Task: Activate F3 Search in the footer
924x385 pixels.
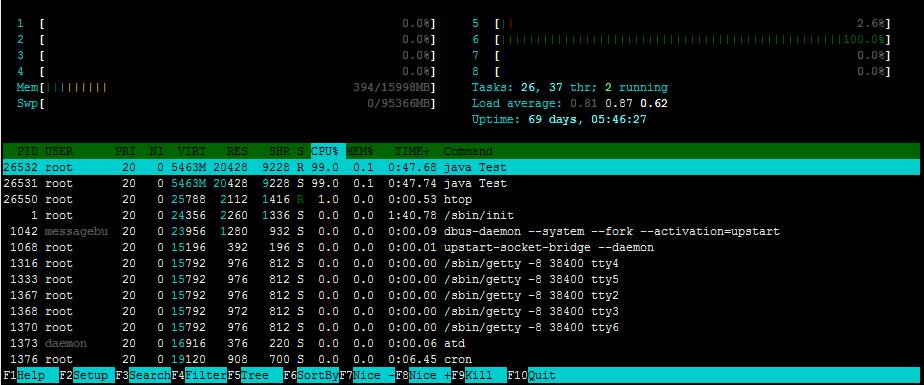Action: 143,376
